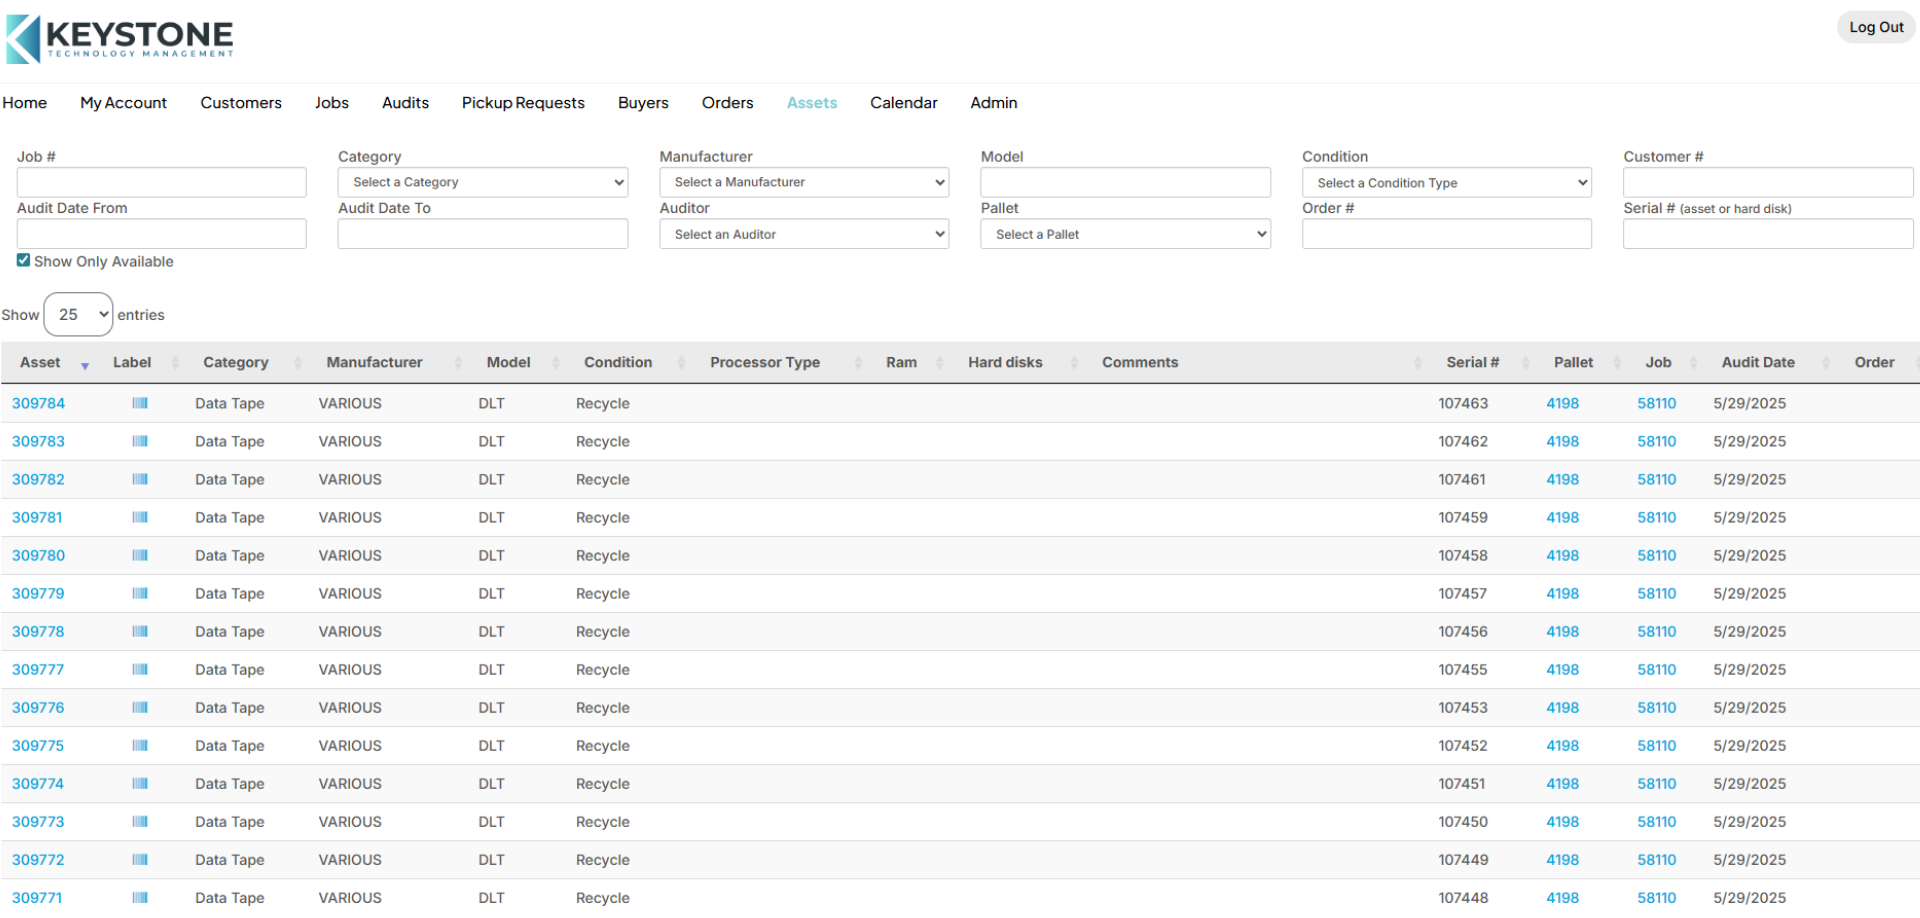Open asset link 309780
Viewport: 1920px width, 918px height.
pos(38,556)
